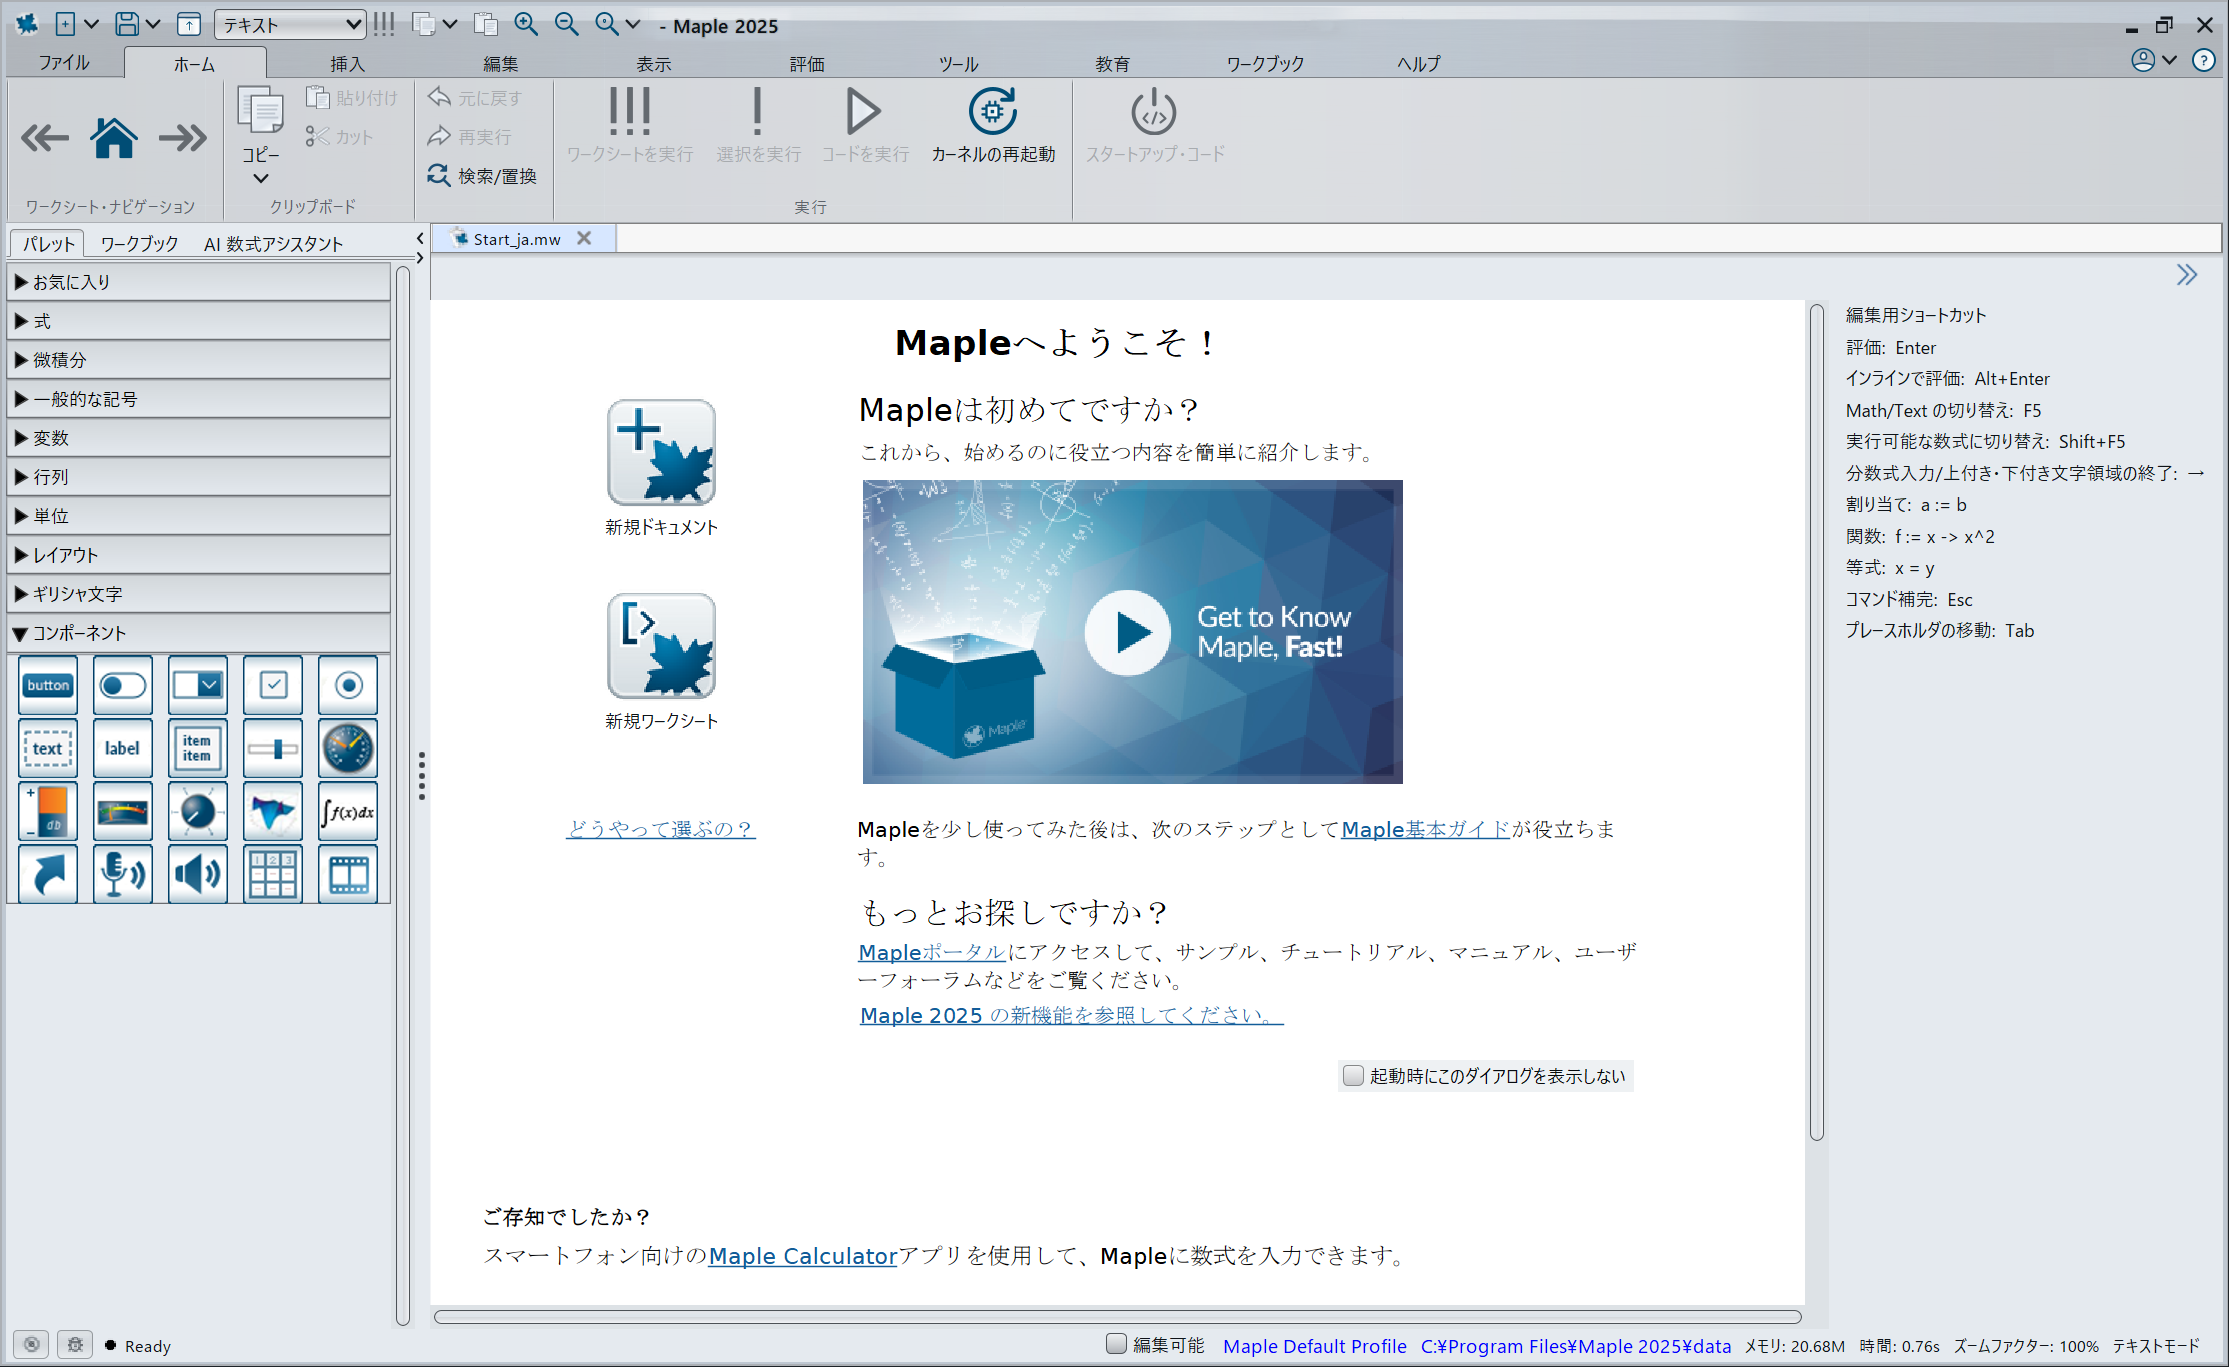Click the 新規ワークシート icon
This screenshot has height=1367, width=2229.
(x=661, y=646)
